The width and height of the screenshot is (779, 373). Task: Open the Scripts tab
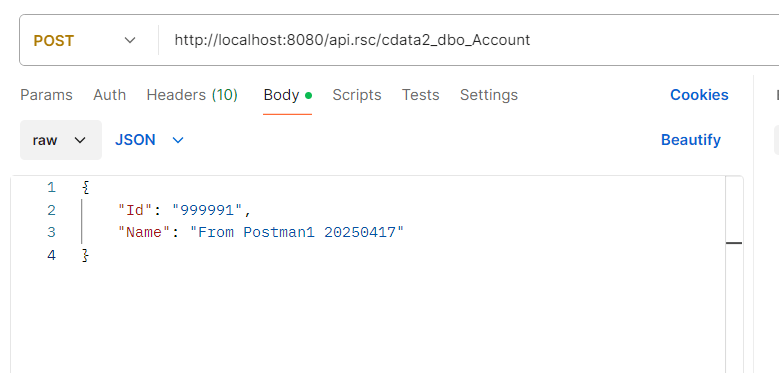coord(357,95)
